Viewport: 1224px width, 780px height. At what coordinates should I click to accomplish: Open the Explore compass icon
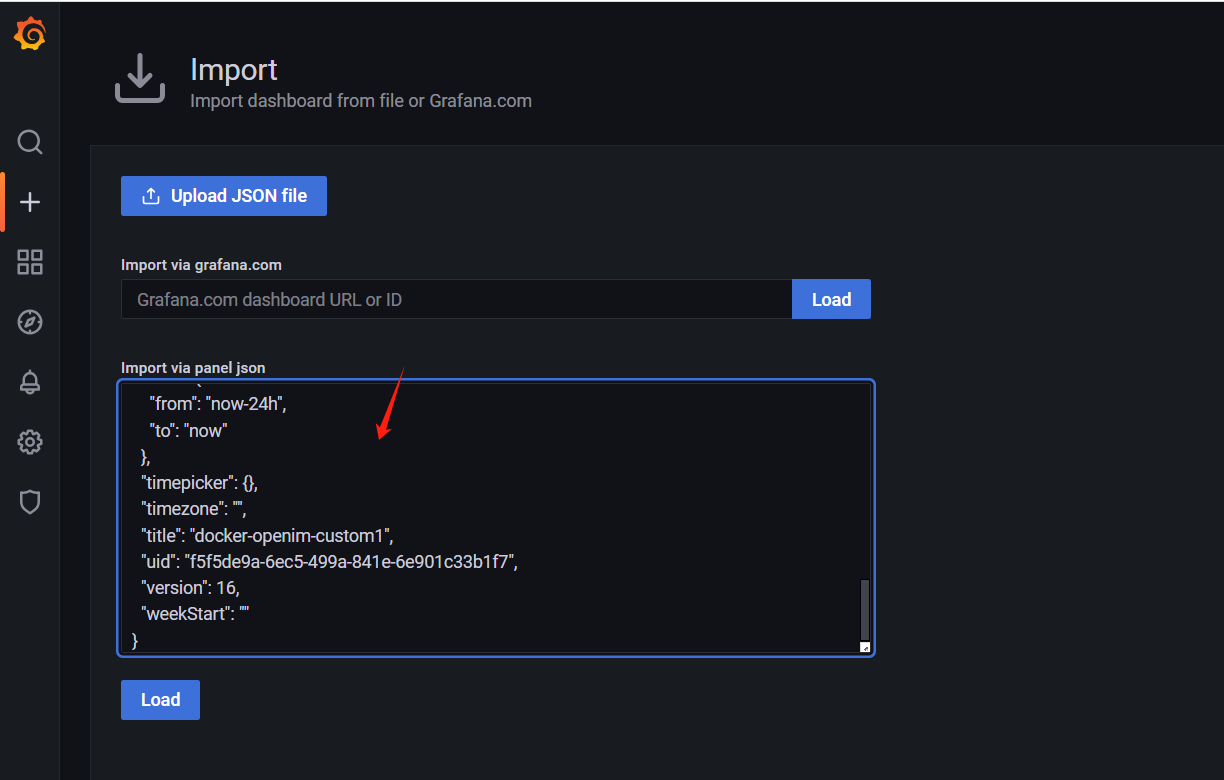[x=30, y=322]
